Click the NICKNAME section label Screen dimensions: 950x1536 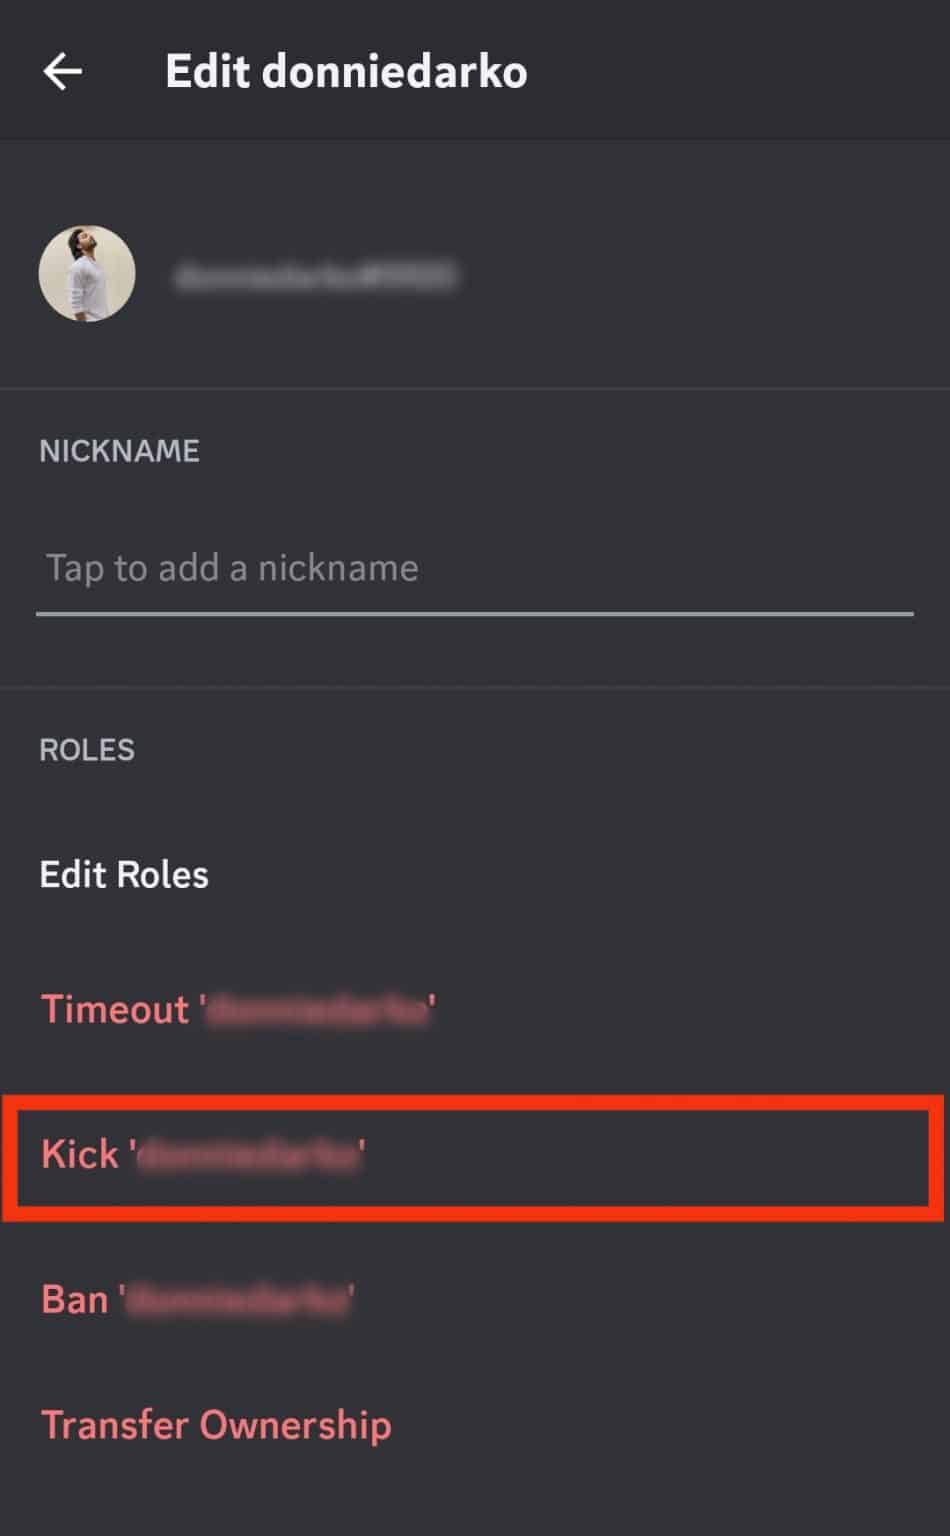coord(119,451)
